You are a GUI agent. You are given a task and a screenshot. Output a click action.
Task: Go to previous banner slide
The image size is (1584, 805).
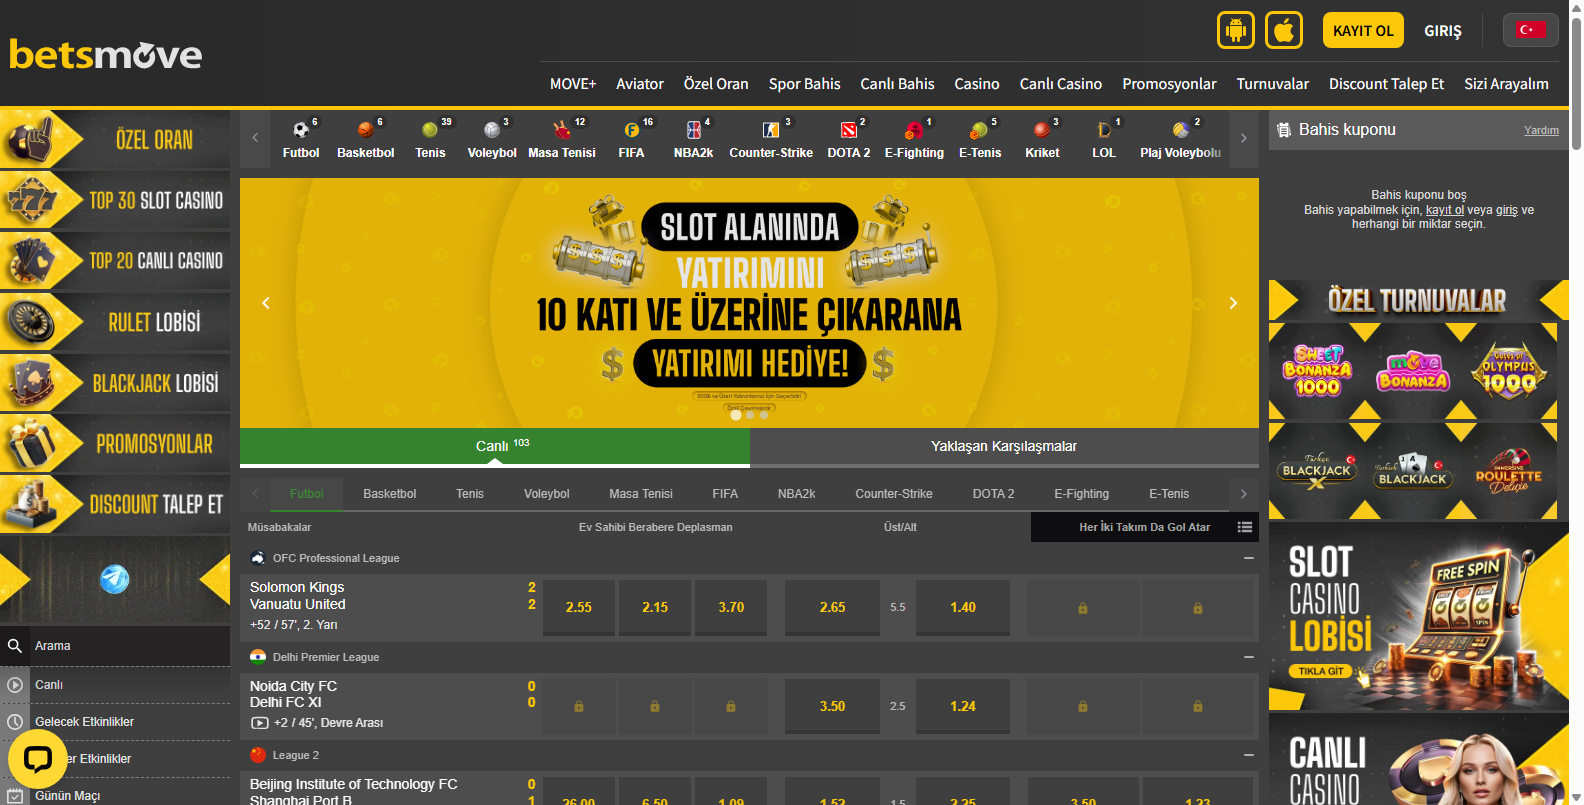pos(266,303)
